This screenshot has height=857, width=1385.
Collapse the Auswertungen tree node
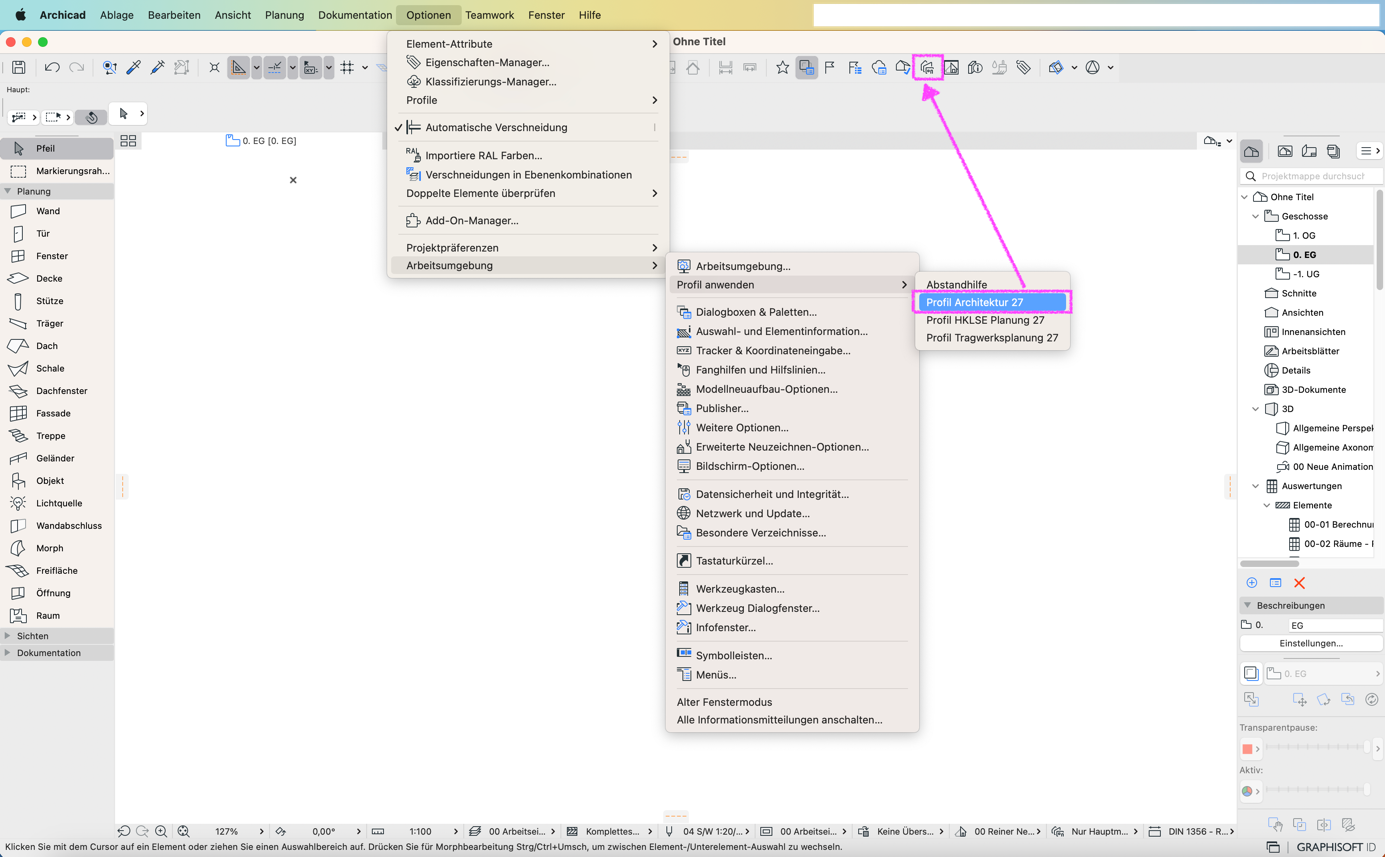click(1256, 486)
